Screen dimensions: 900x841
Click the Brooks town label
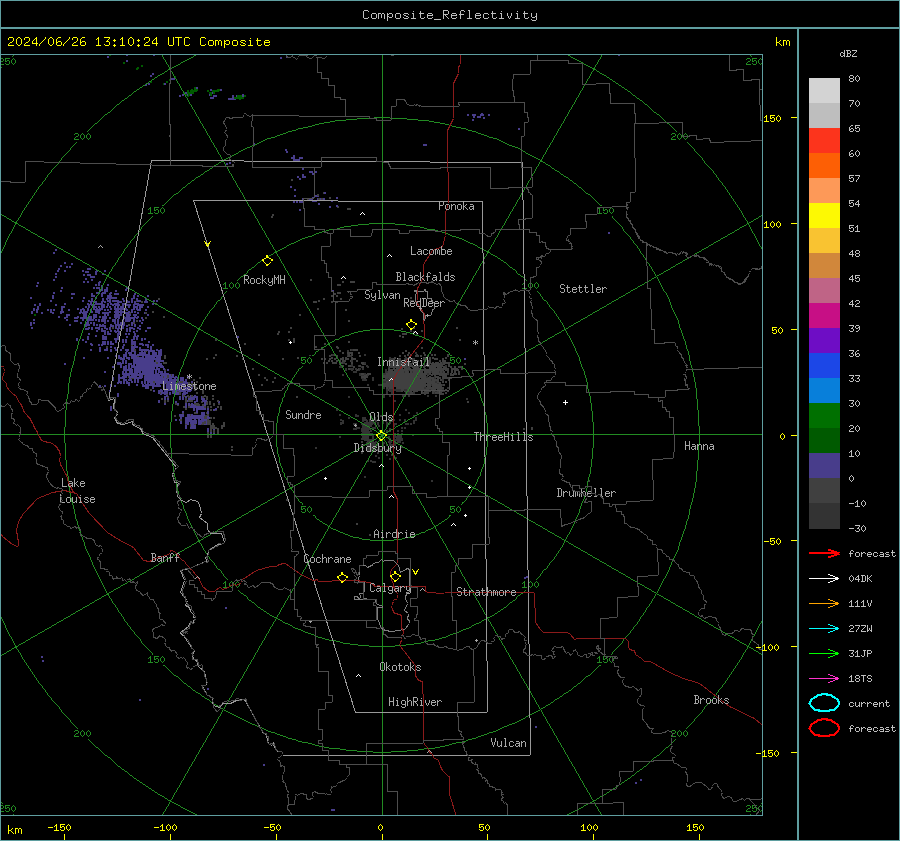[x=711, y=700]
